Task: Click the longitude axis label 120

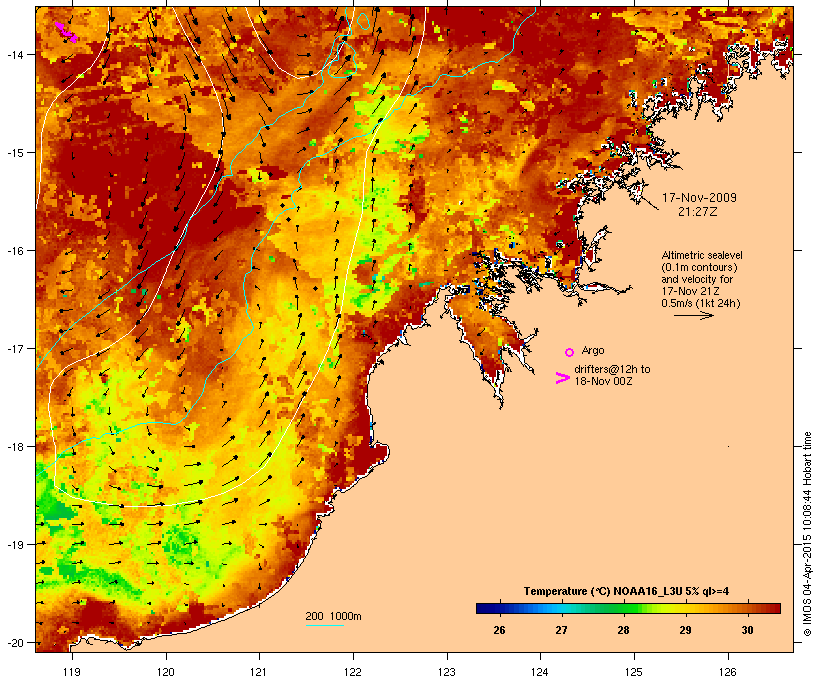Action: click(x=166, y=672)
